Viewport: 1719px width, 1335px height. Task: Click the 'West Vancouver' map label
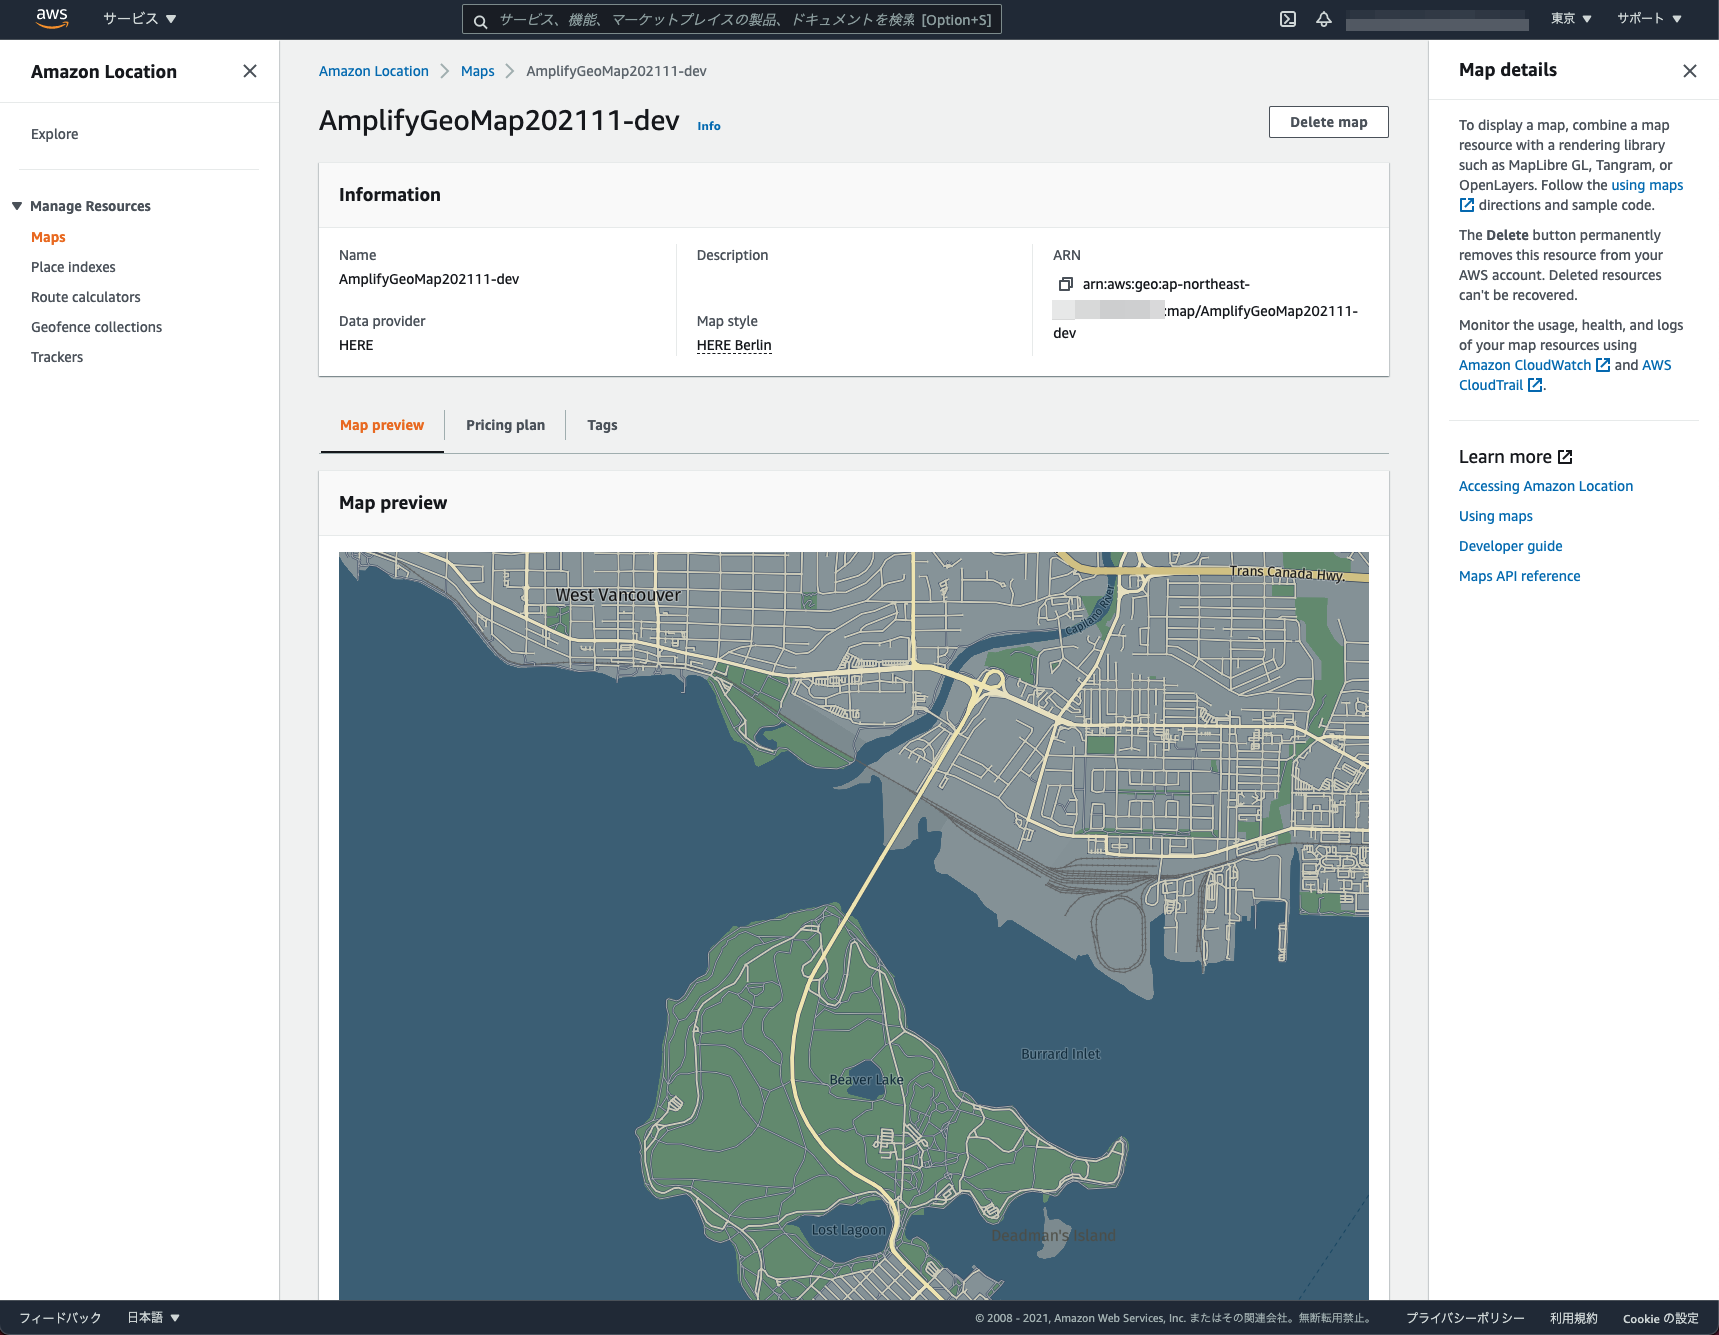(x=618, y=595)
